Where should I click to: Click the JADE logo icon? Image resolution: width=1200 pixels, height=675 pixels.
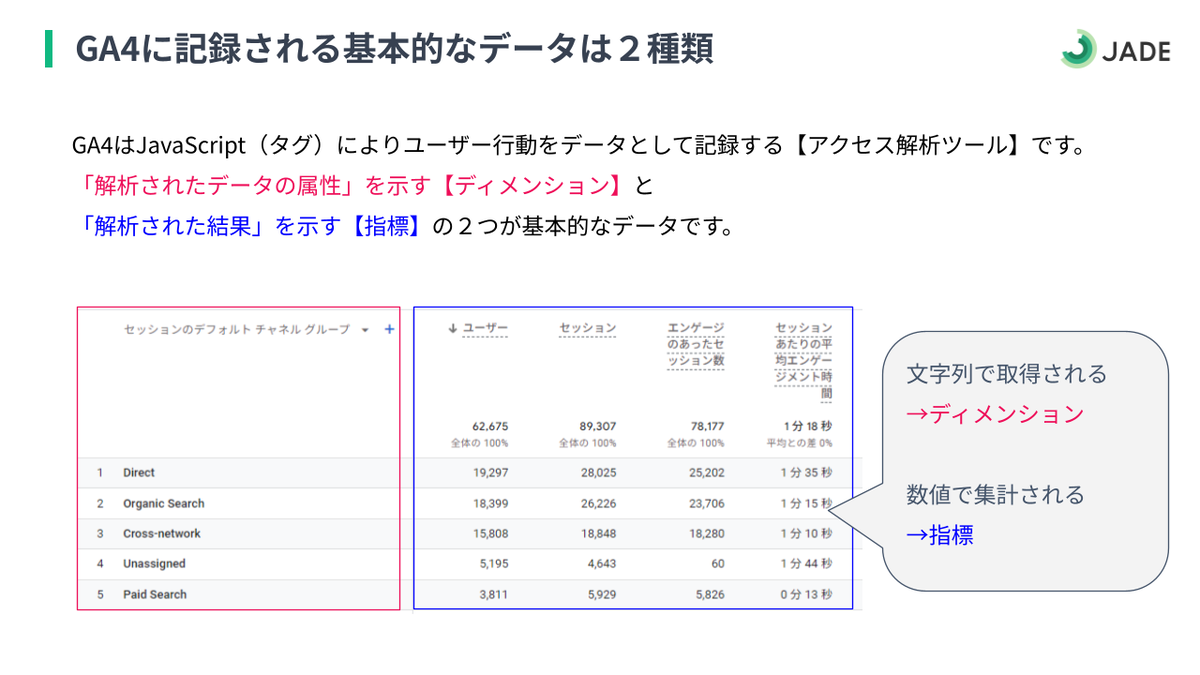tap(1078, 49)
